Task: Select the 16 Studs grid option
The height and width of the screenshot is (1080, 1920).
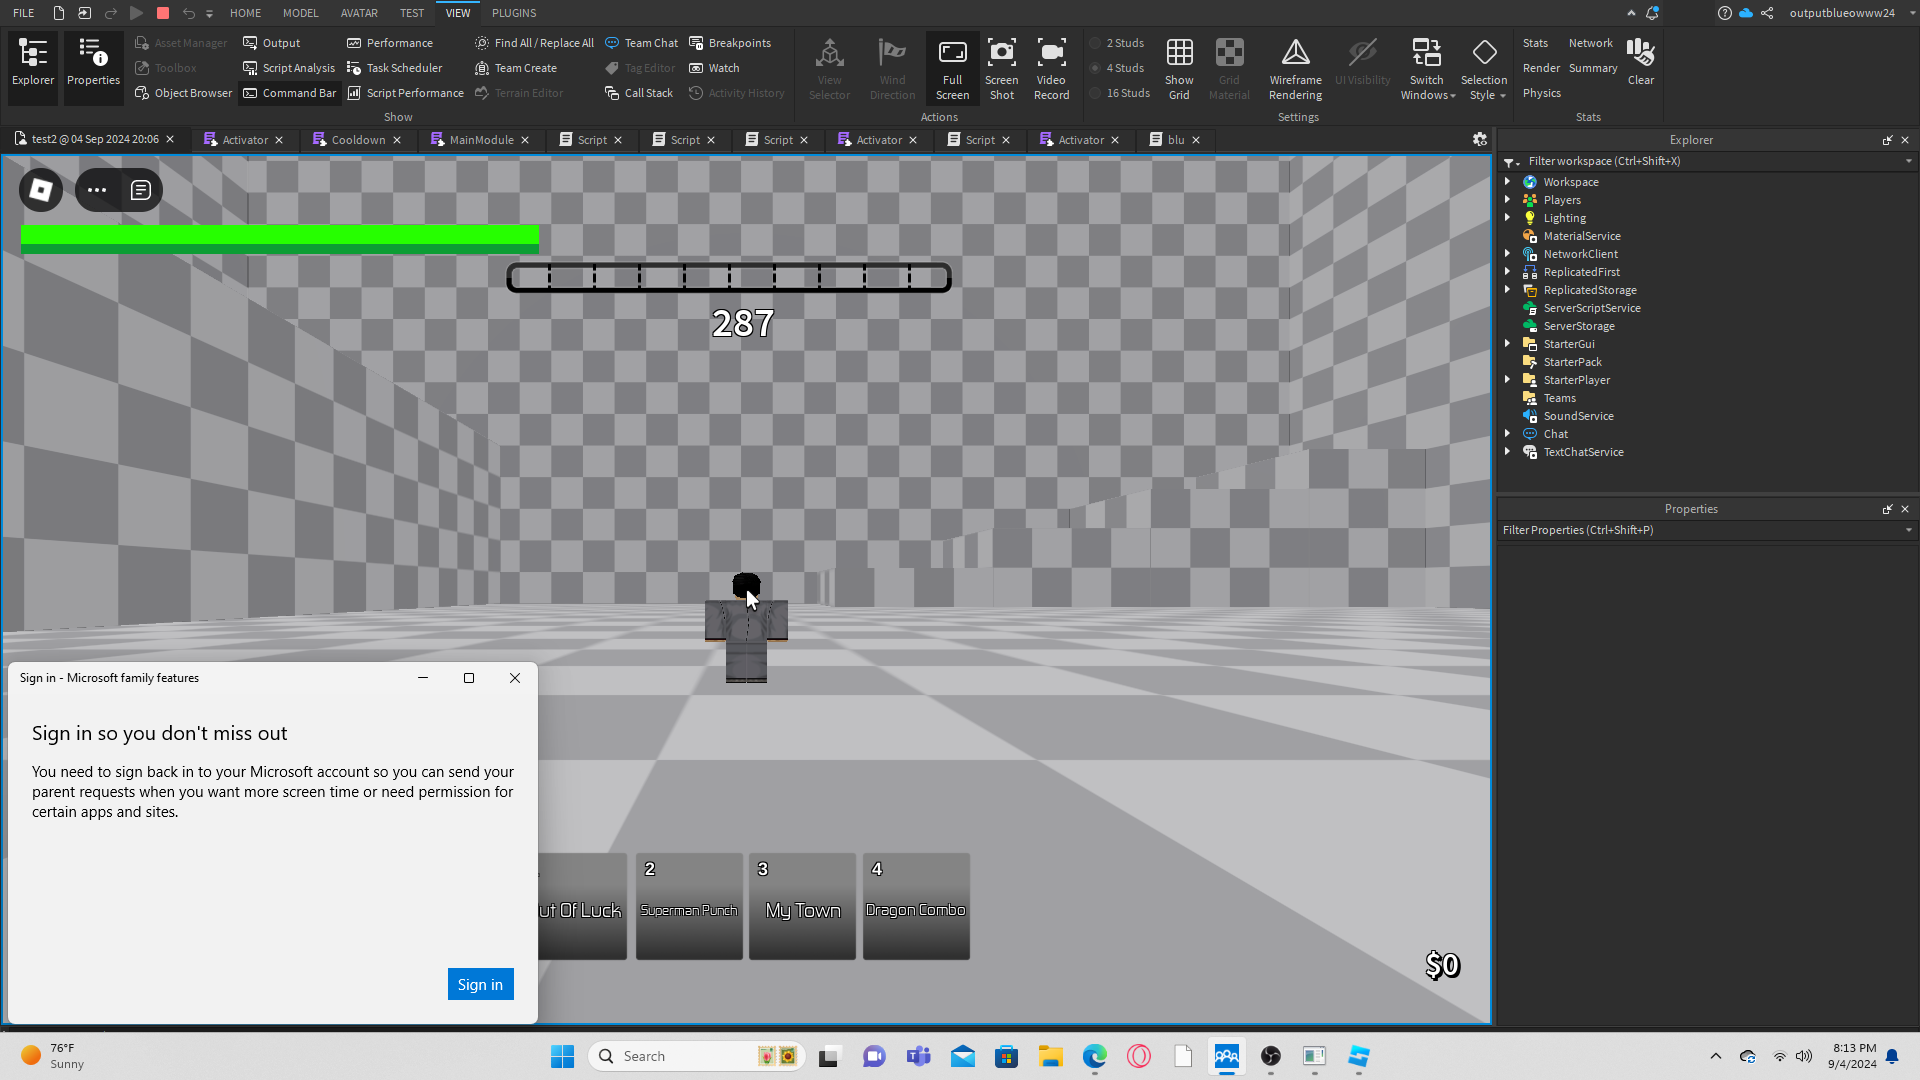Action: tap(1119, 93)
